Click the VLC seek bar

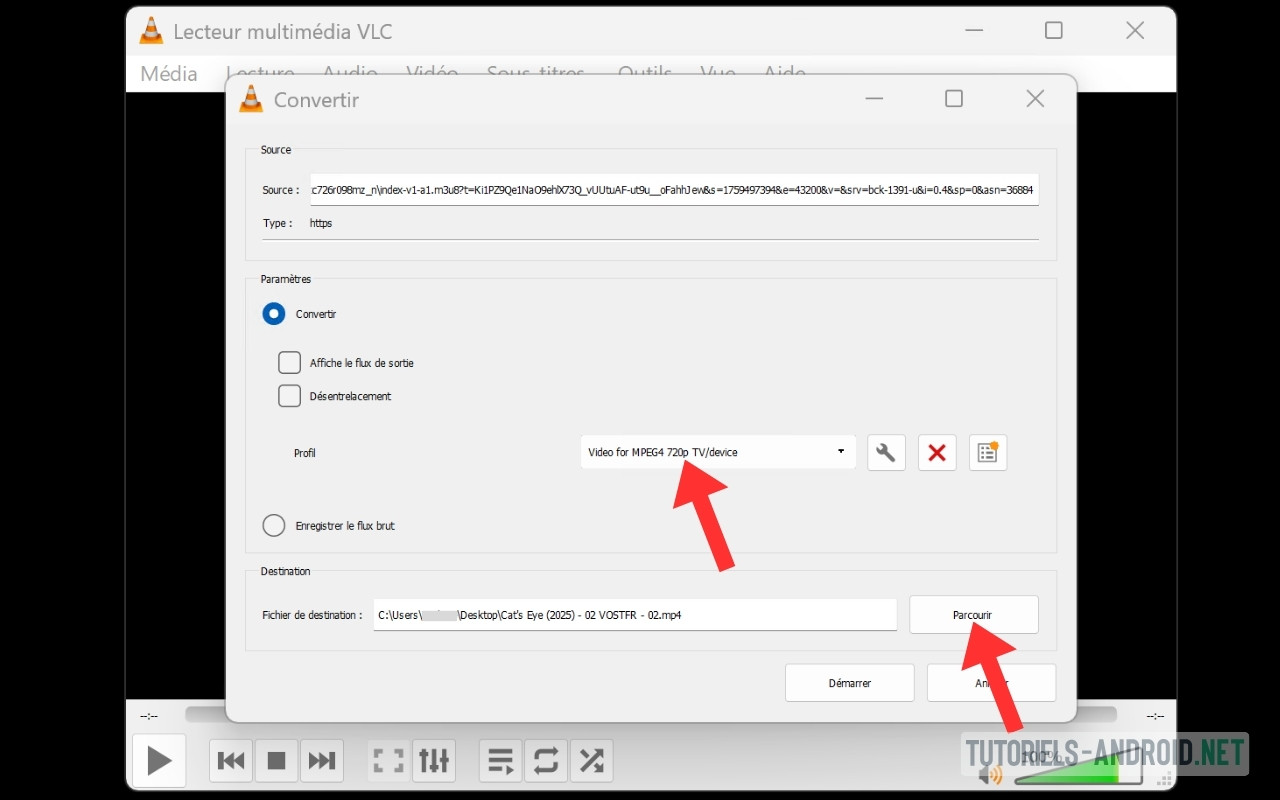(651, 715)
